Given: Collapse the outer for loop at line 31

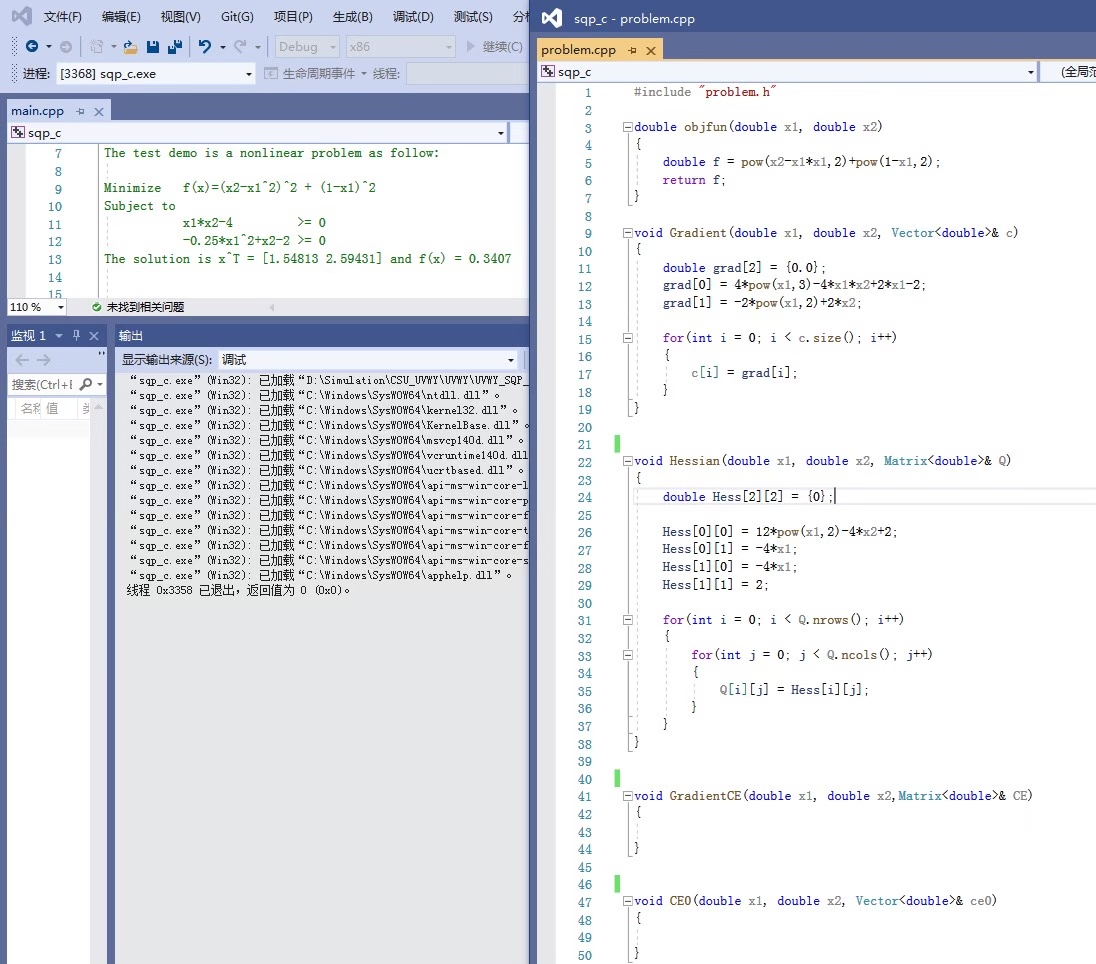Looking at the screenshot, I should [x=628, y=619].
